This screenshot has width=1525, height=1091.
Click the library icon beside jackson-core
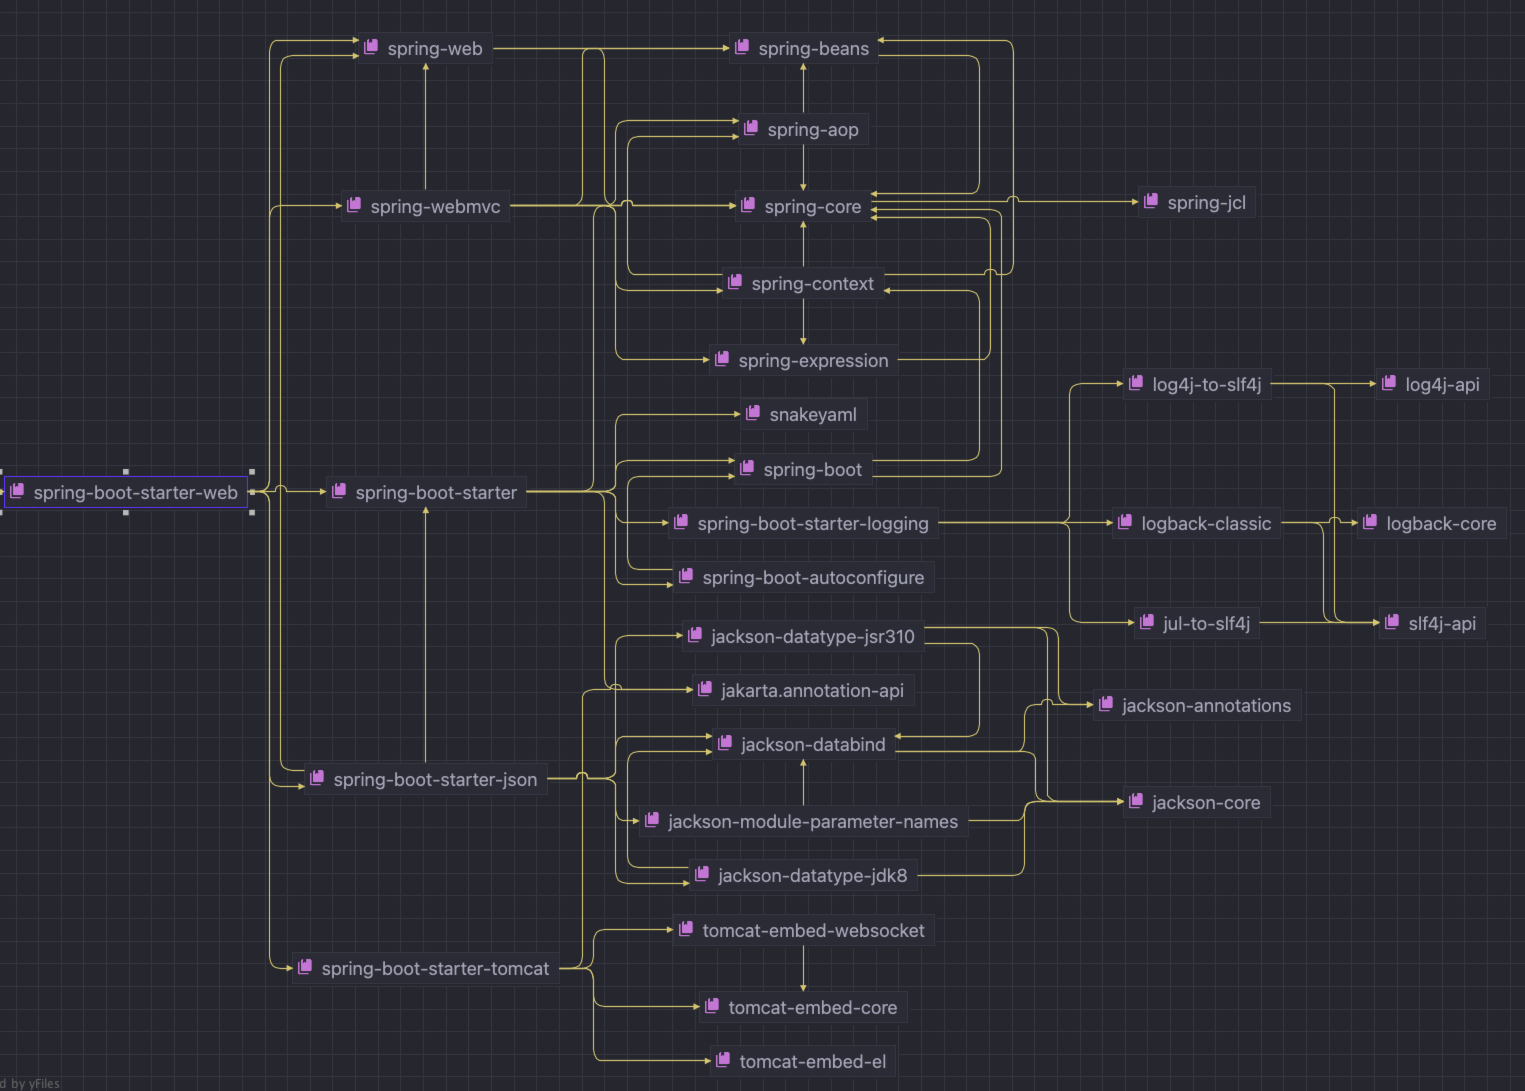point(1136,801)
